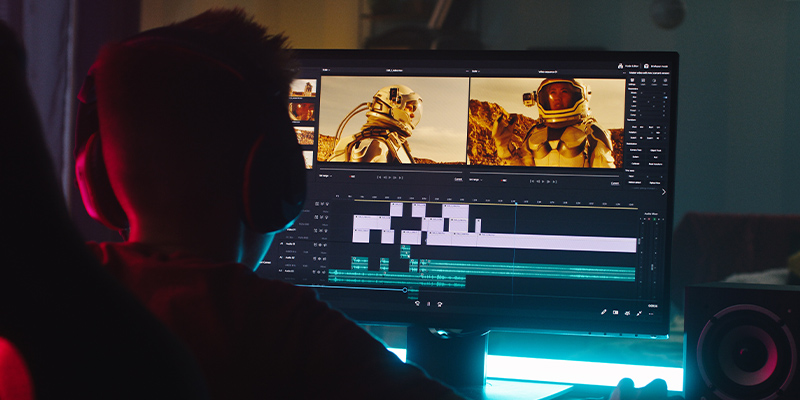Click the expand arrows icon at bottom right
The height and width of the screenshot is (400, 800).
pos(639,313)
